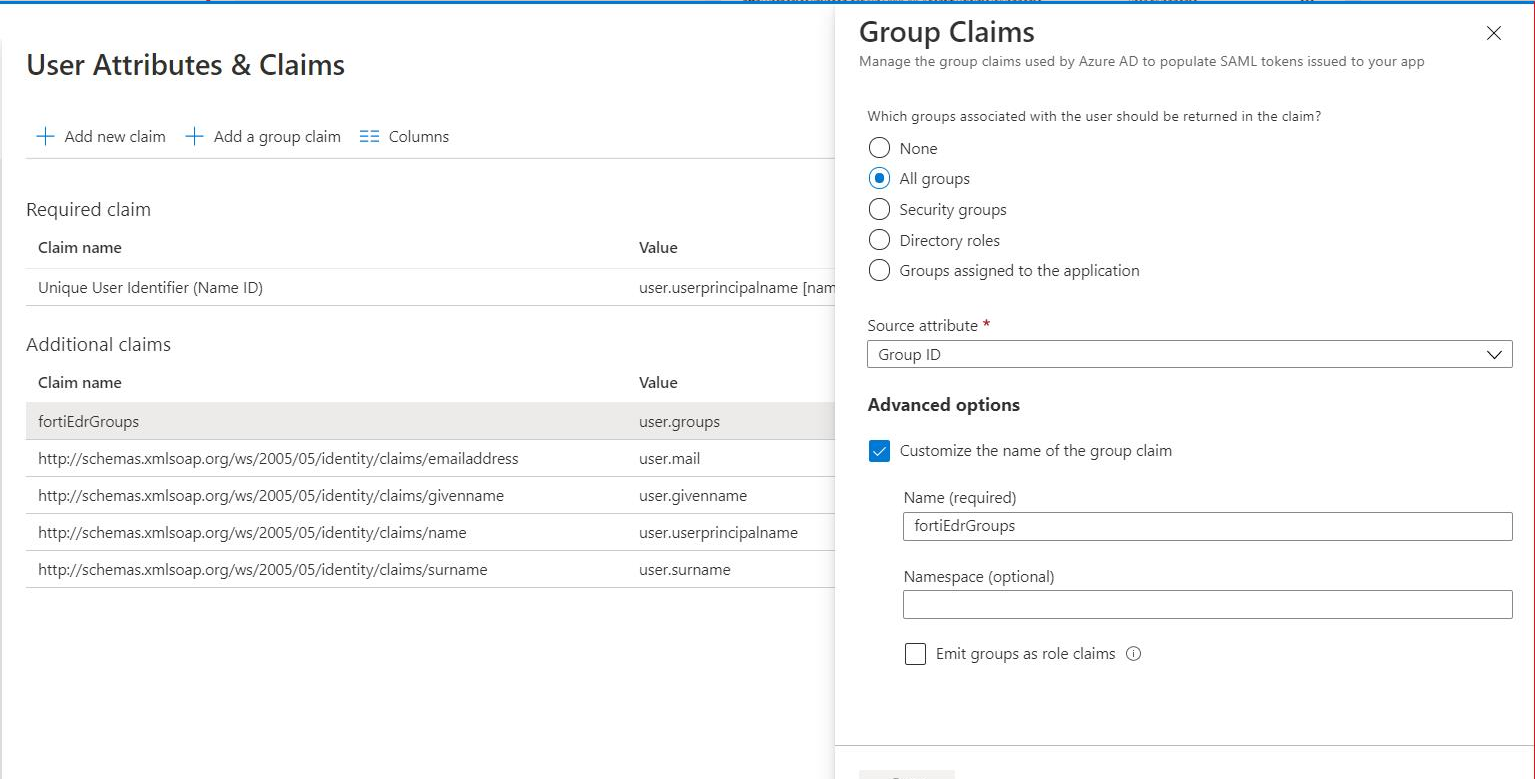Click the plus icon for Add new claim
Screen dimensions: 1535x779
[x=45, y=137]
